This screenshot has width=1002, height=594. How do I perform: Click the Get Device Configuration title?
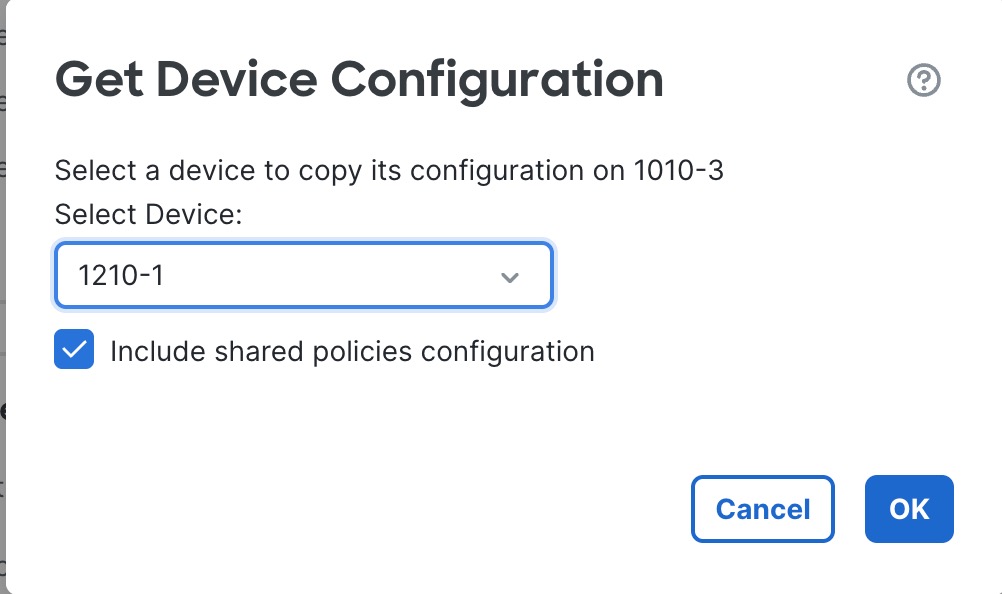358,80
